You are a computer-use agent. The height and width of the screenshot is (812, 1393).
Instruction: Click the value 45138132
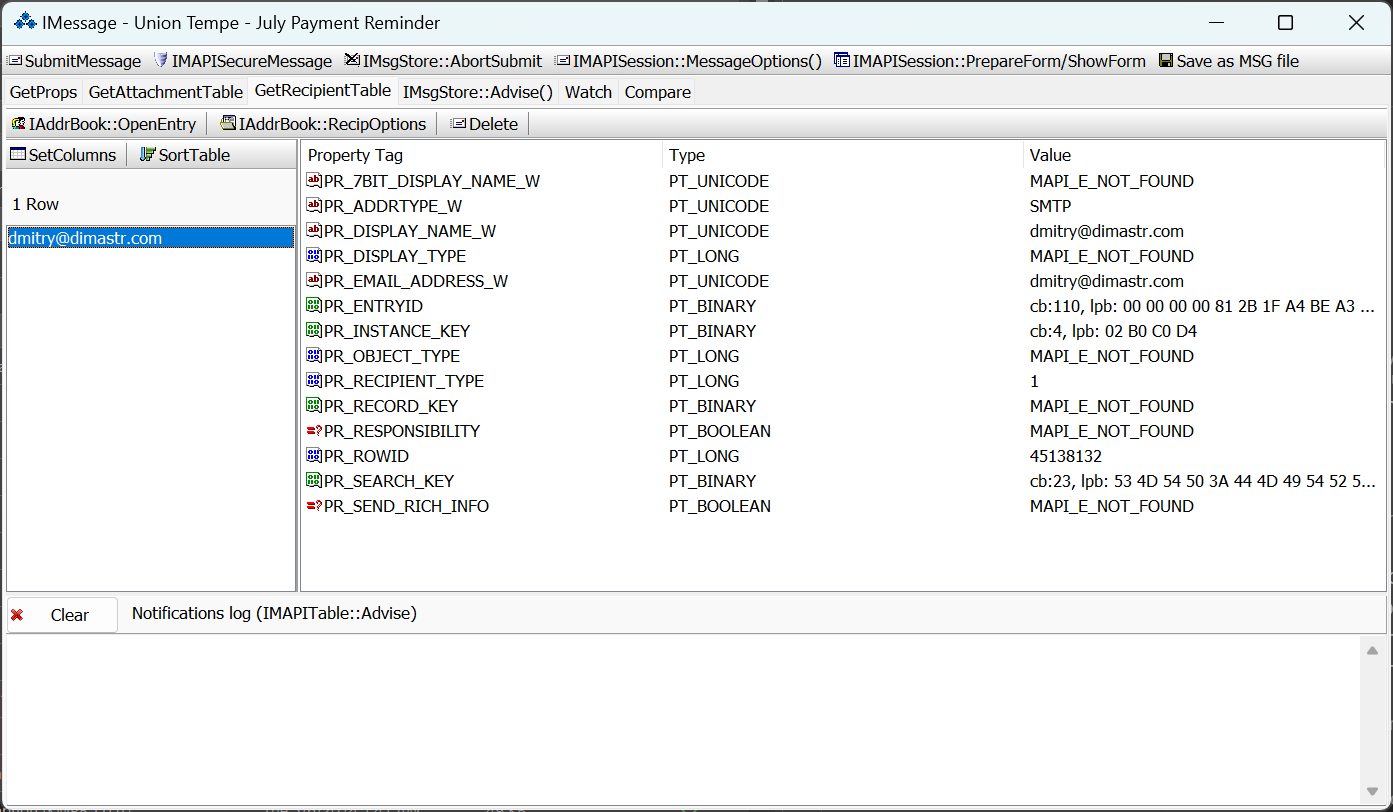(x=1066, y=456)
